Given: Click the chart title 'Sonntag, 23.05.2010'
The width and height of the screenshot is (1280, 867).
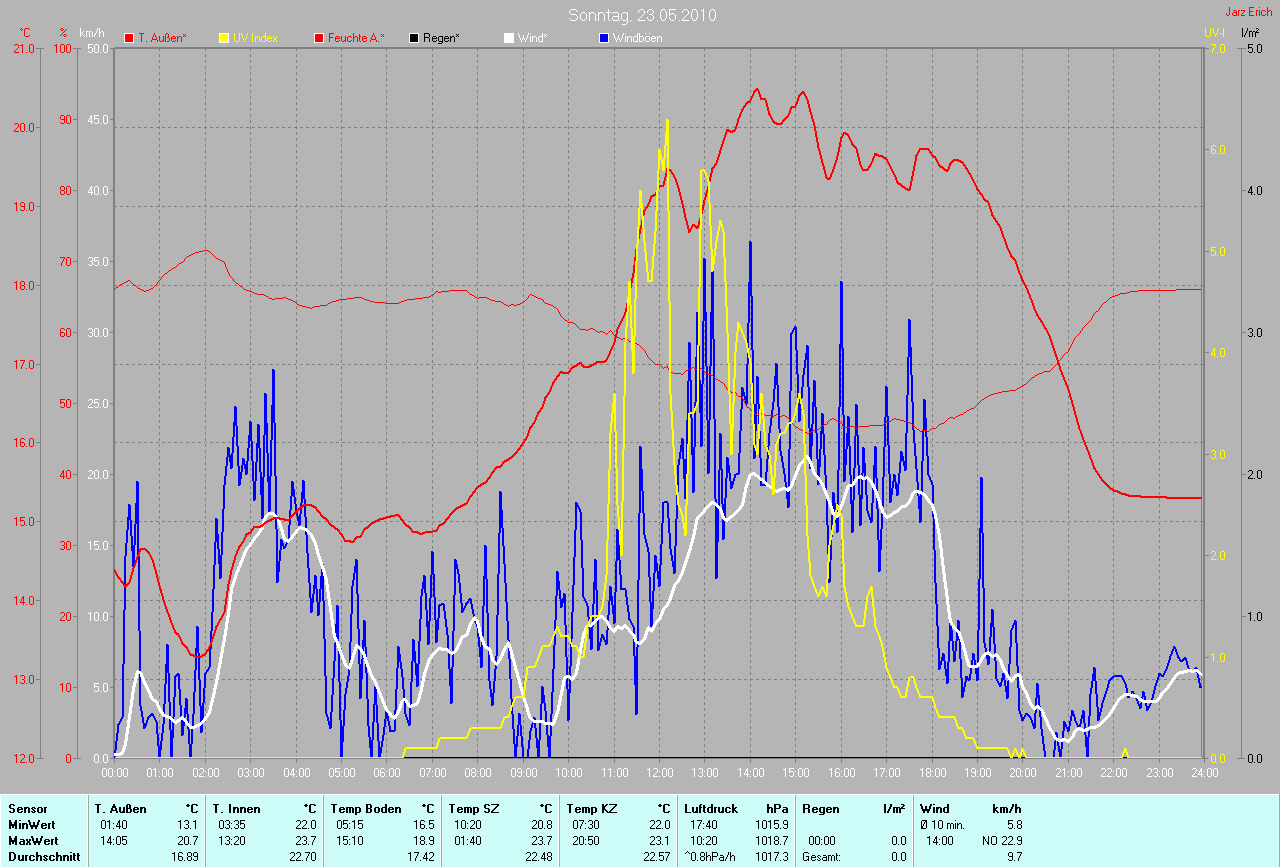Looking at the screenshot, I should pos(642,15).
